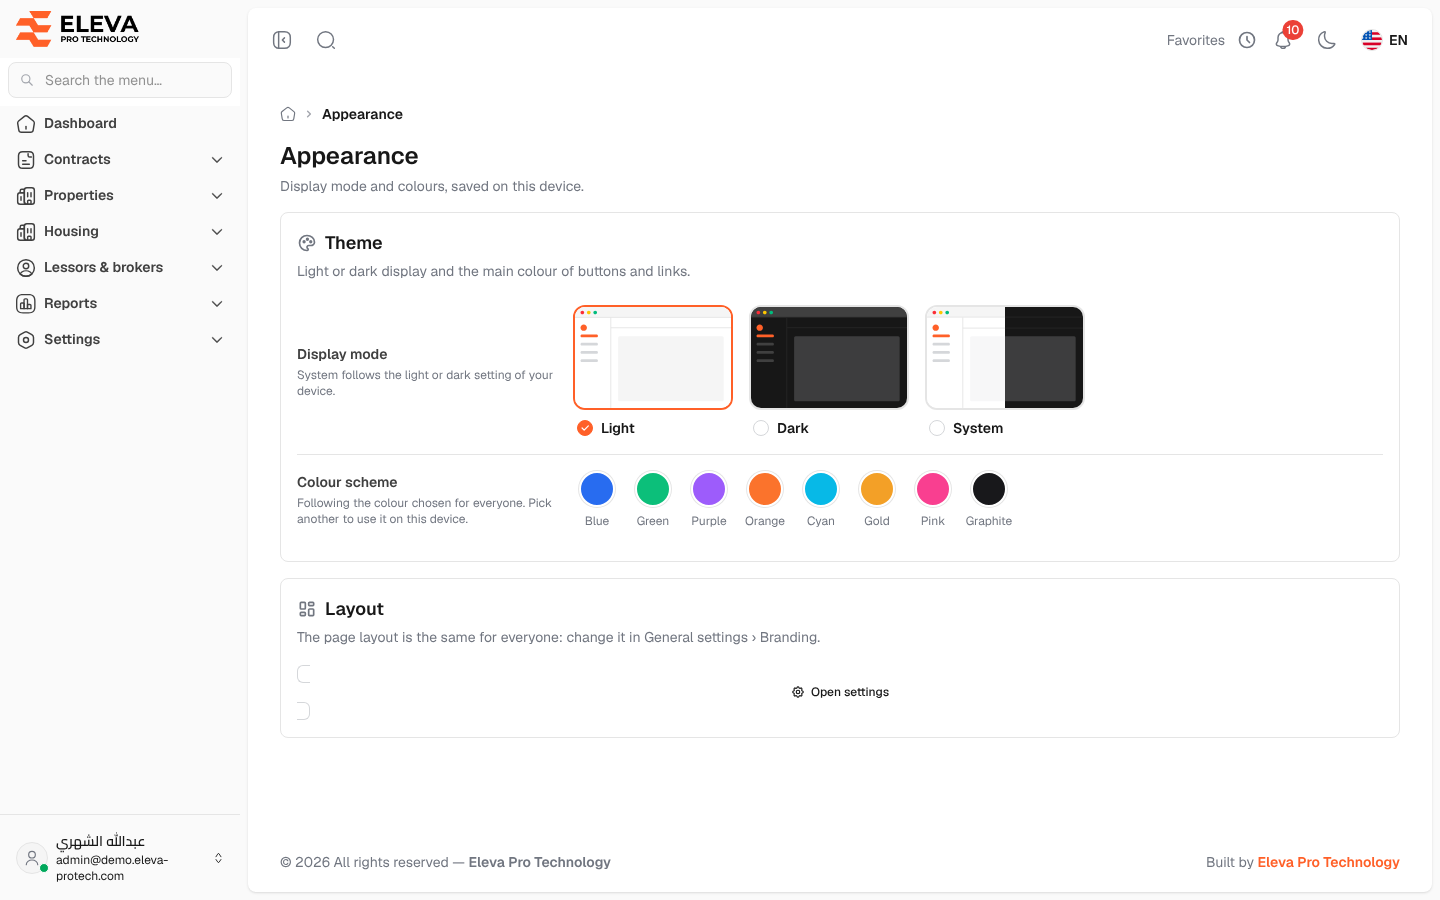Open notifications bell icon

(1283, 40)
